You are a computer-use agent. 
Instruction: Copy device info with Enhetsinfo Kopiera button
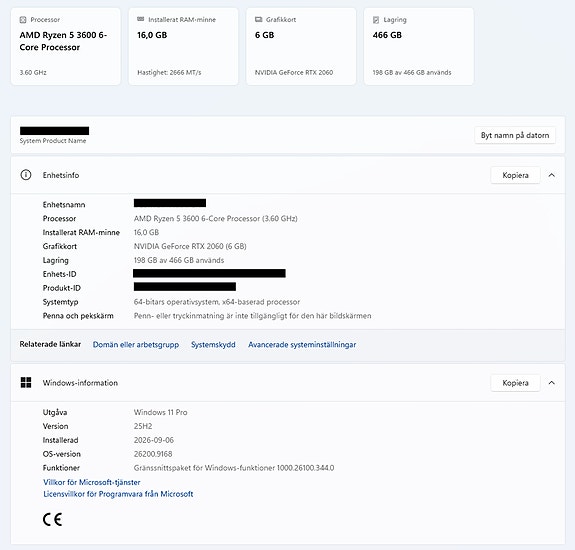point(515,175)
